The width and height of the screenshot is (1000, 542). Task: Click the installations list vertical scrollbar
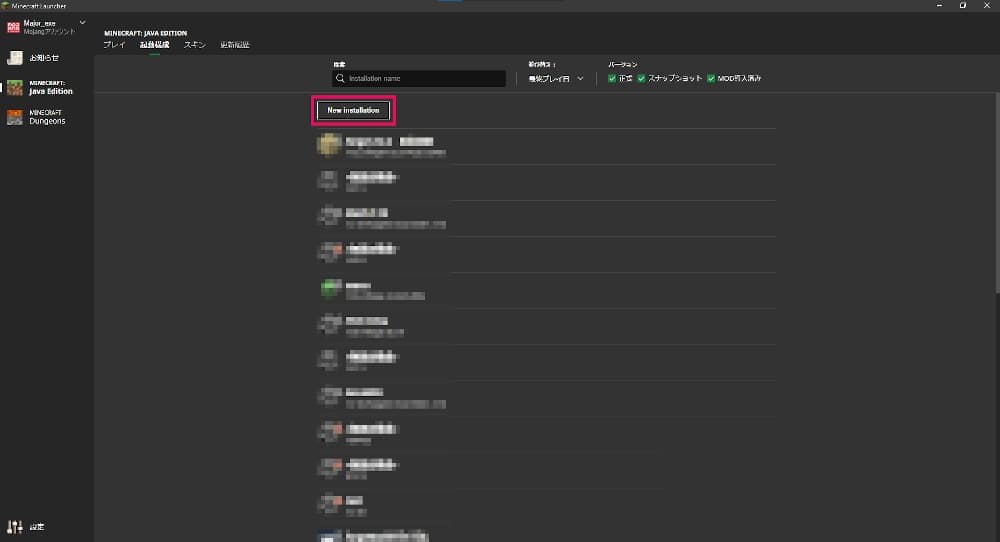click(x=997, y=193)
